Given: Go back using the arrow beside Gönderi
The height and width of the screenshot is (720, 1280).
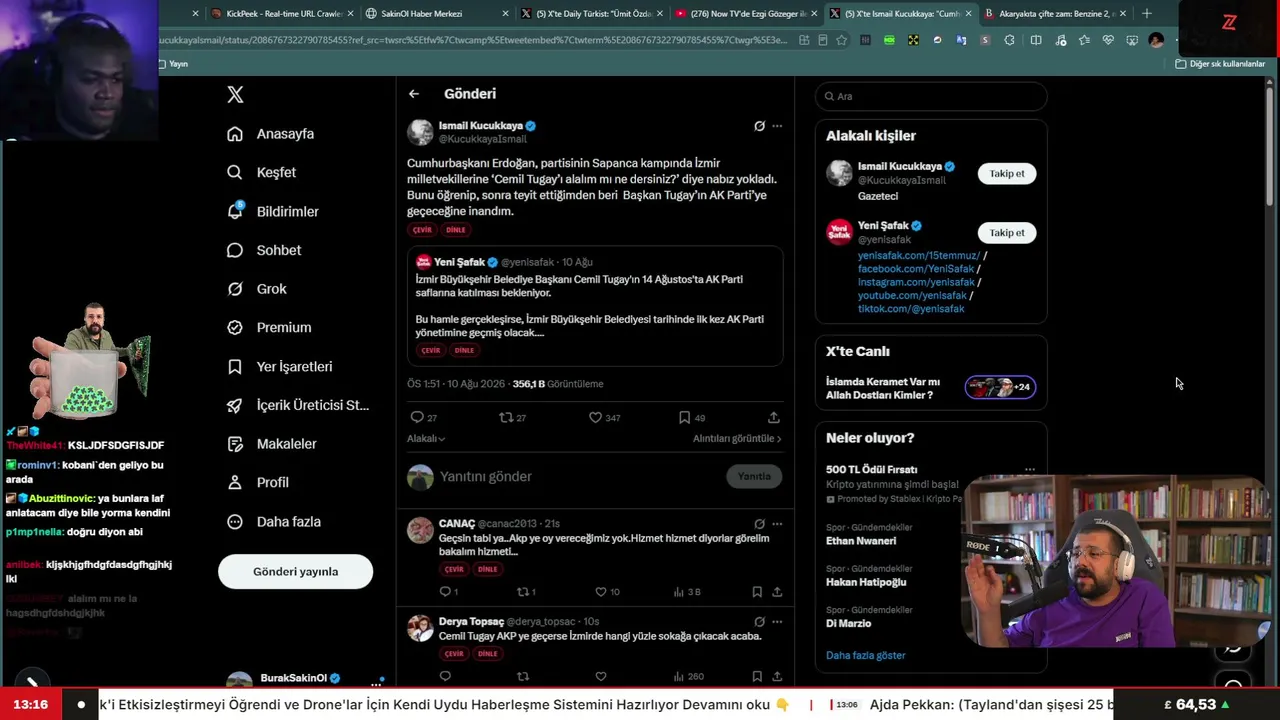Looking at the screenshot, I should click(x=414, y=94).
